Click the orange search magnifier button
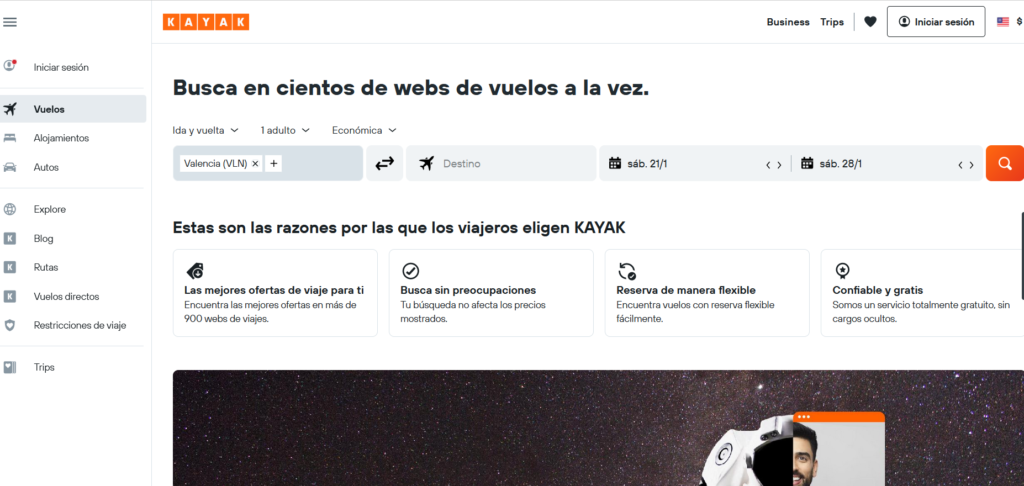The width and height of the screenshot is (1024, 486). click(x=1004, y=163)
